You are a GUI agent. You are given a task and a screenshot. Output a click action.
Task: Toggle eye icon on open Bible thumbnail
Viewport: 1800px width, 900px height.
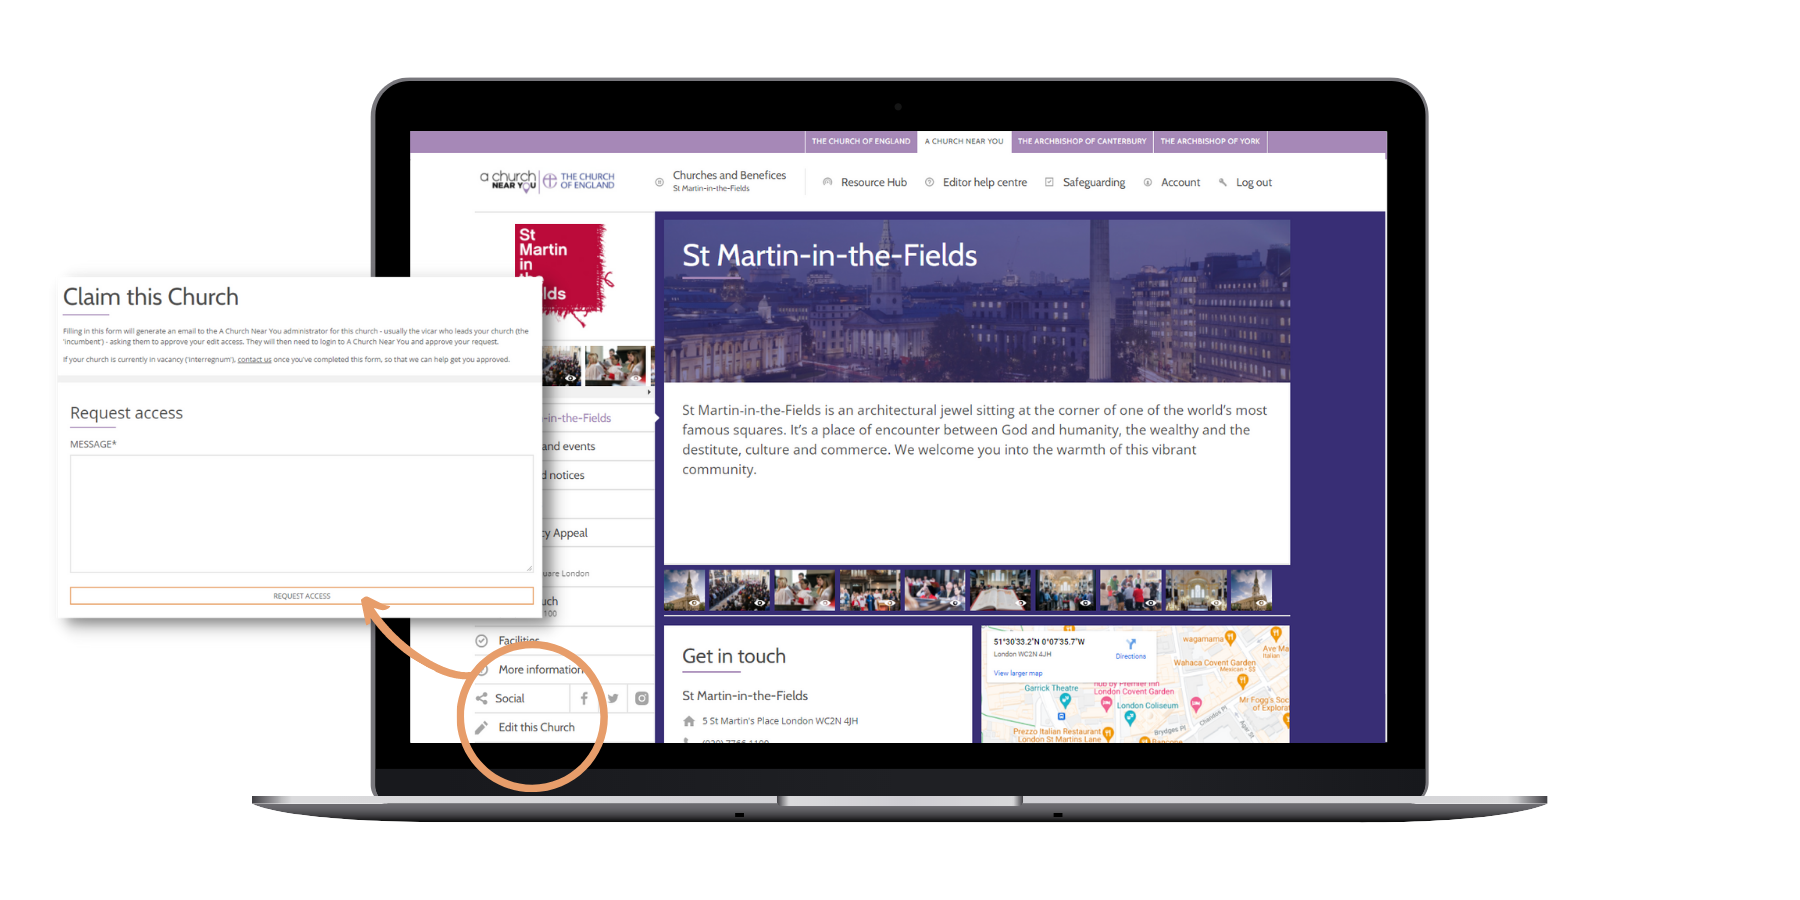(1020, 603)
